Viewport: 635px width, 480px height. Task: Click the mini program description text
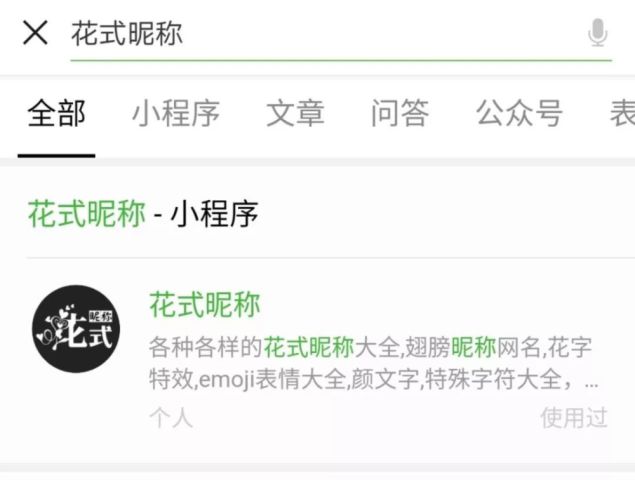373,363
